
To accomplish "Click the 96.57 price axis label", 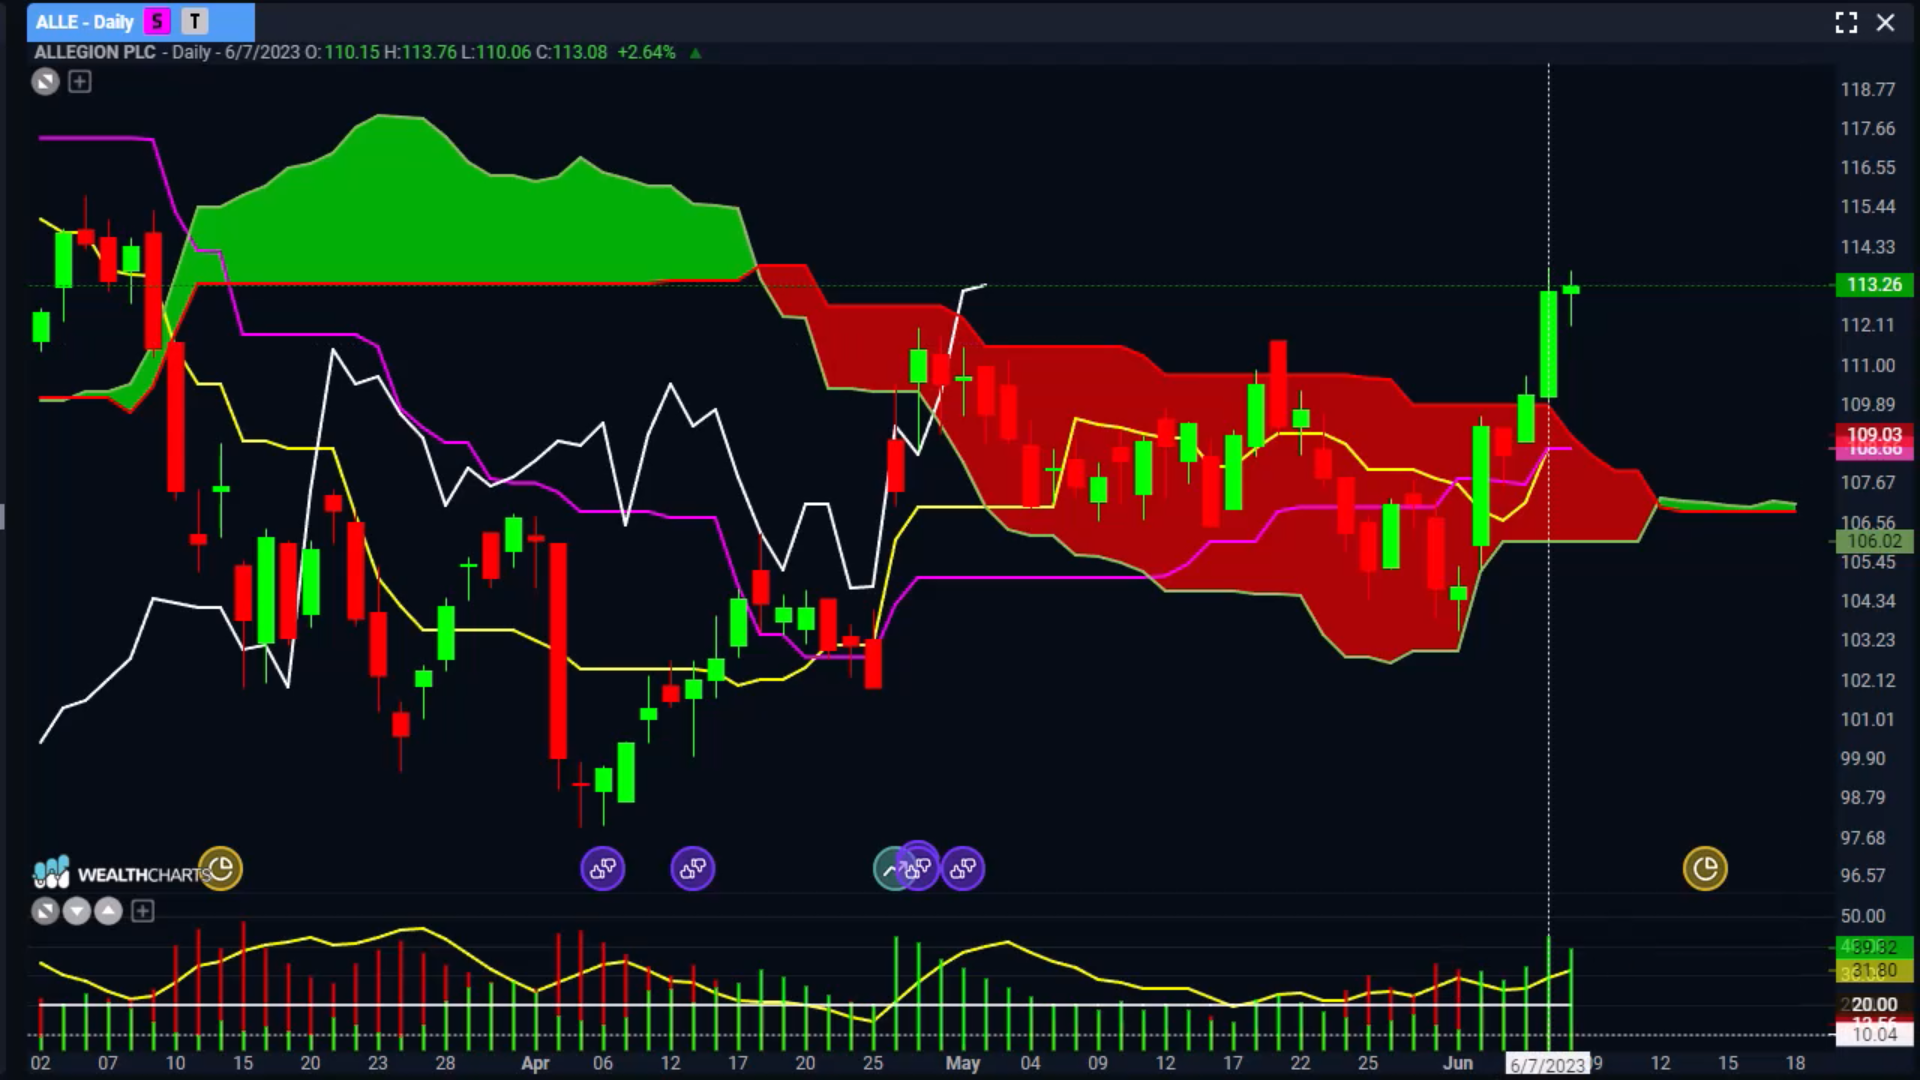I will [1863, 875].
